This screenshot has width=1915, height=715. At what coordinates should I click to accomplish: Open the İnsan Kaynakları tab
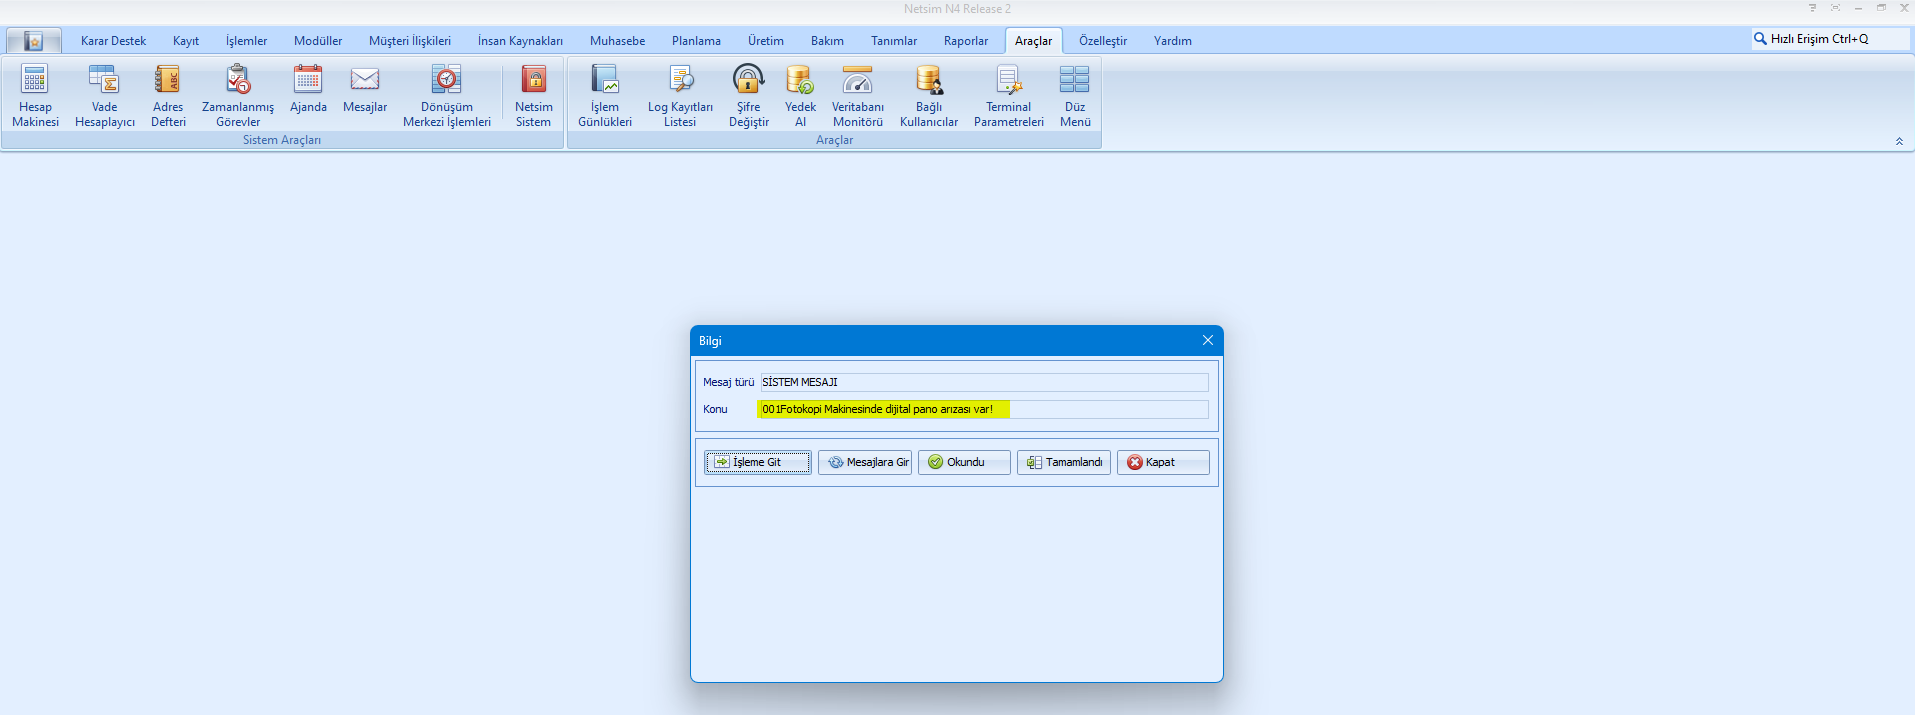tap(520, 41)
